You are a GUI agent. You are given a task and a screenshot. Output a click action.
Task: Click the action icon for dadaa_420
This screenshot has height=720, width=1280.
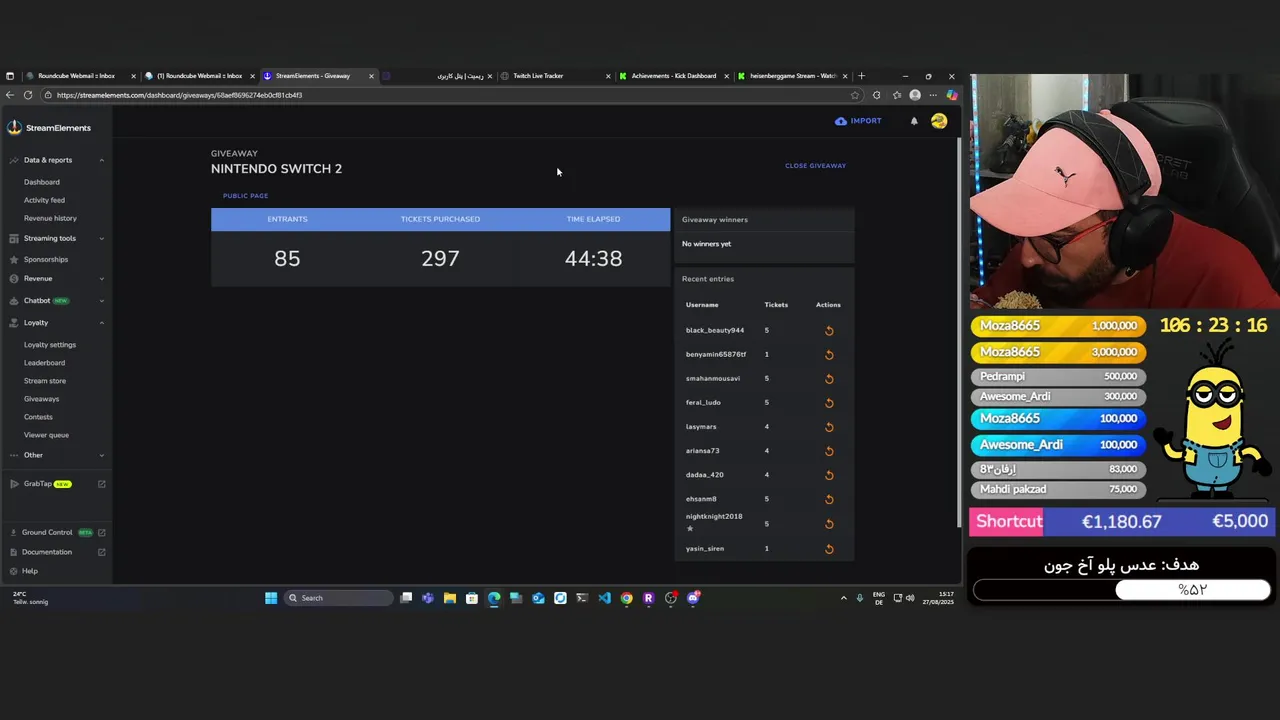click(829, 475)
